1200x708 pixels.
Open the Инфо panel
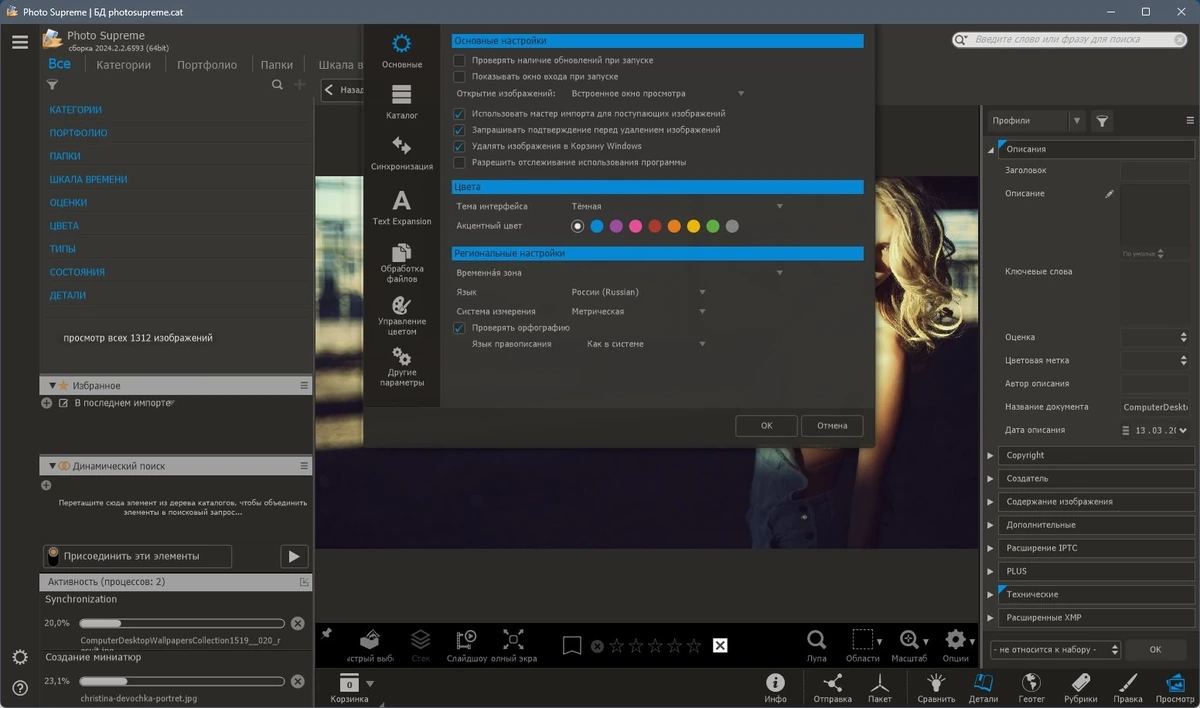pyautogui.click(x=775, y=688)
